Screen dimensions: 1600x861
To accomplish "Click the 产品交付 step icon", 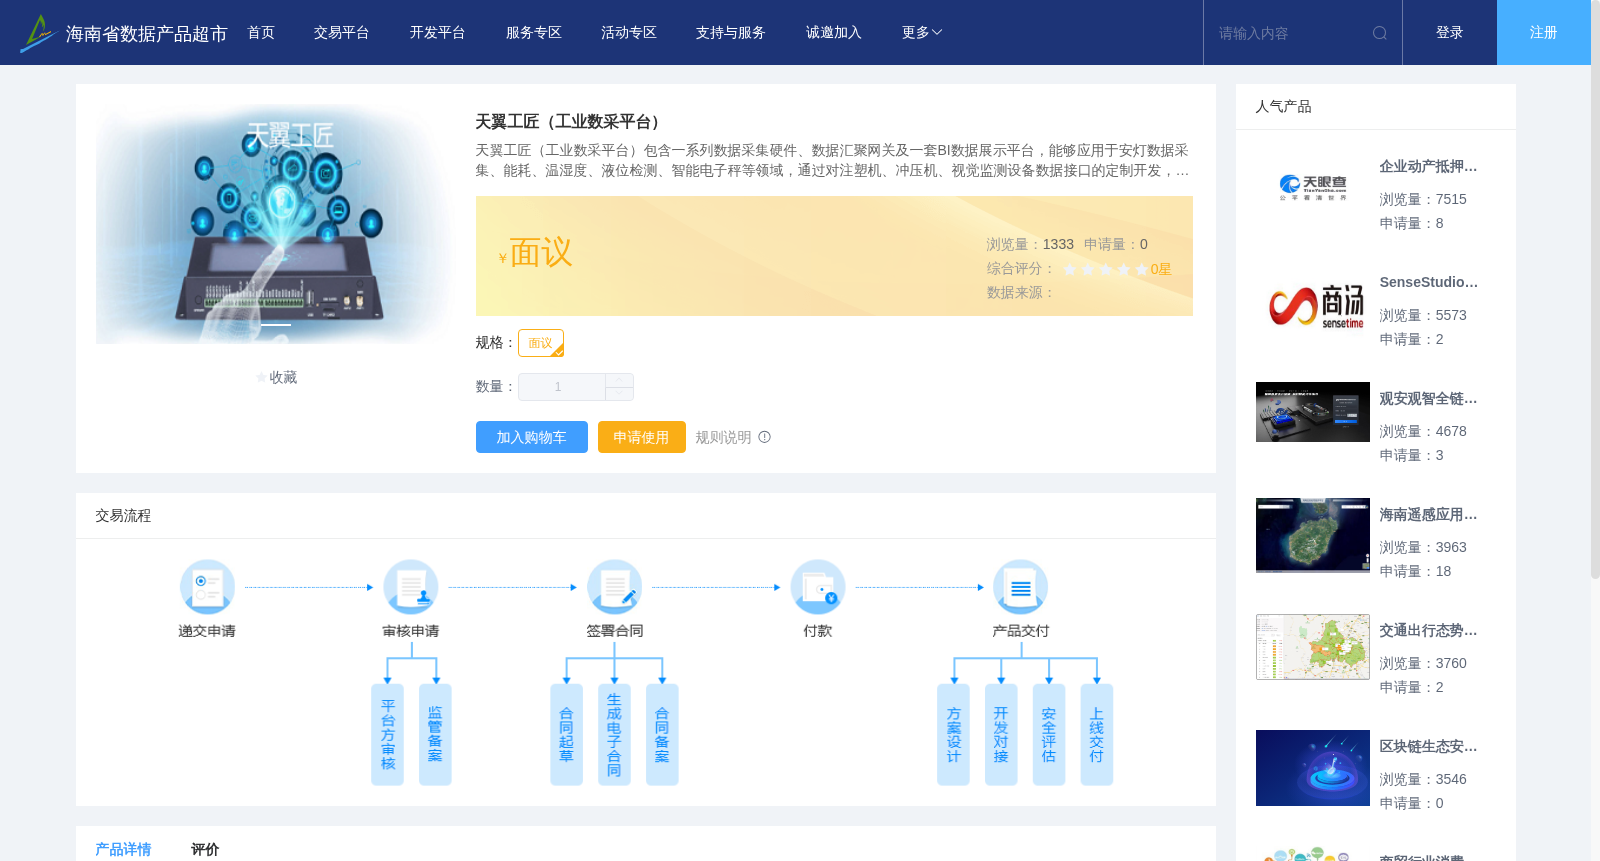I will coord(1021,587).
